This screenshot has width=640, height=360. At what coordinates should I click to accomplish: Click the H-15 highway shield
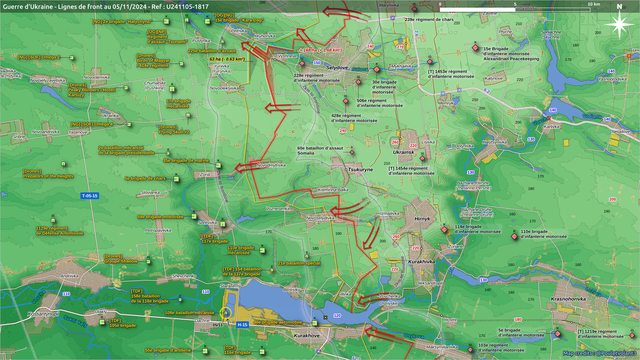coord(242,324)
